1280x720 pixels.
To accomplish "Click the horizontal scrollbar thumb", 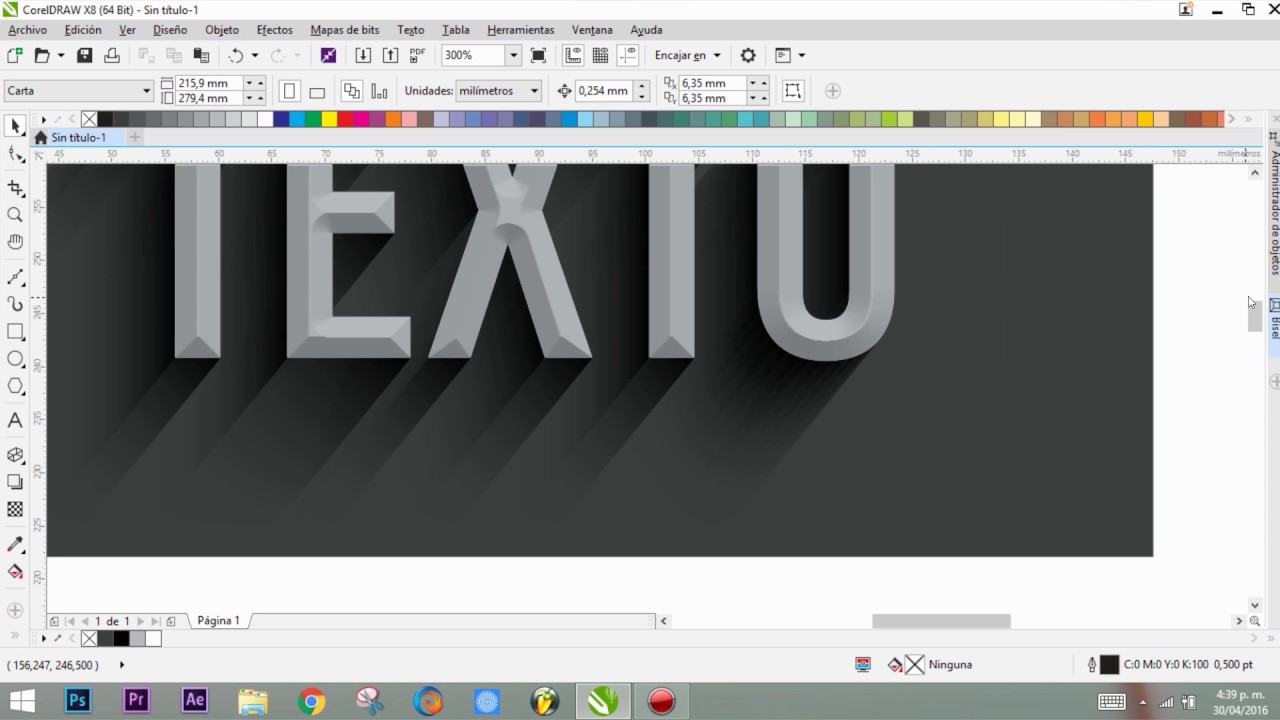I will (941, 621).
